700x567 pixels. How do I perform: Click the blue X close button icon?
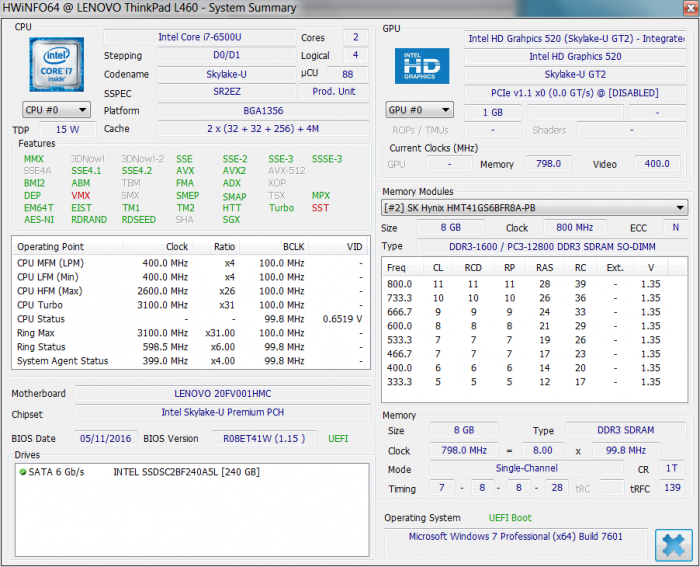pos(673,545)
